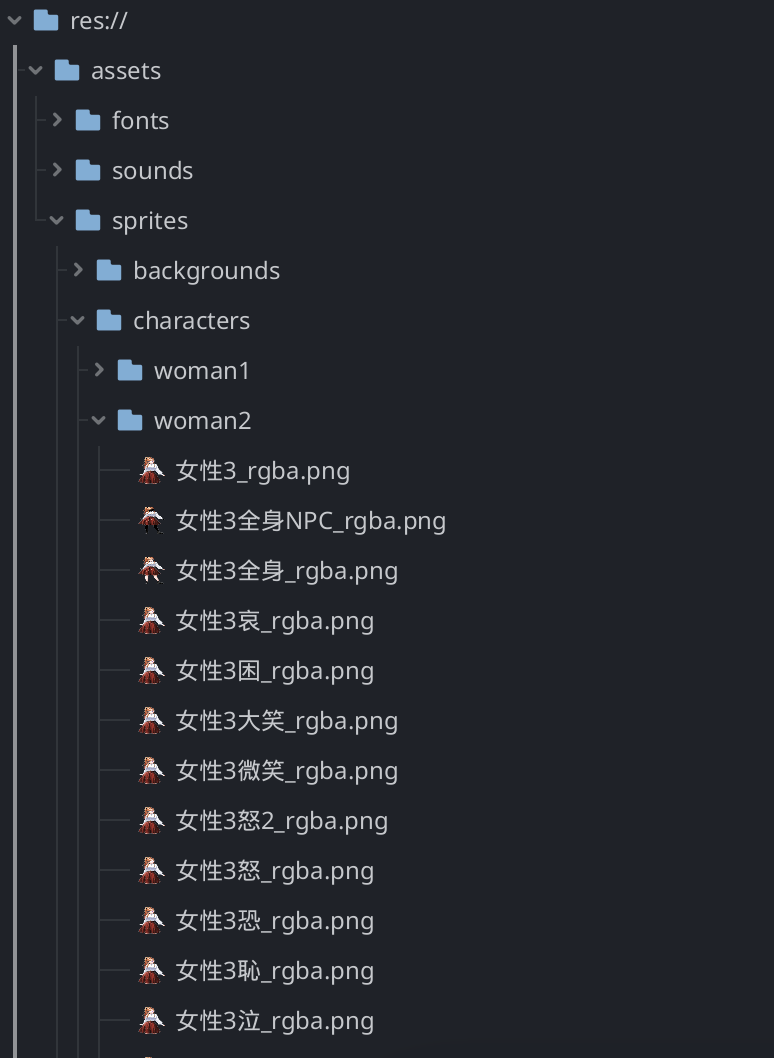The width and height of the screenshot is (774, 1058).
Task: Expand the fonts folder arrow
Action: (57, 120)
